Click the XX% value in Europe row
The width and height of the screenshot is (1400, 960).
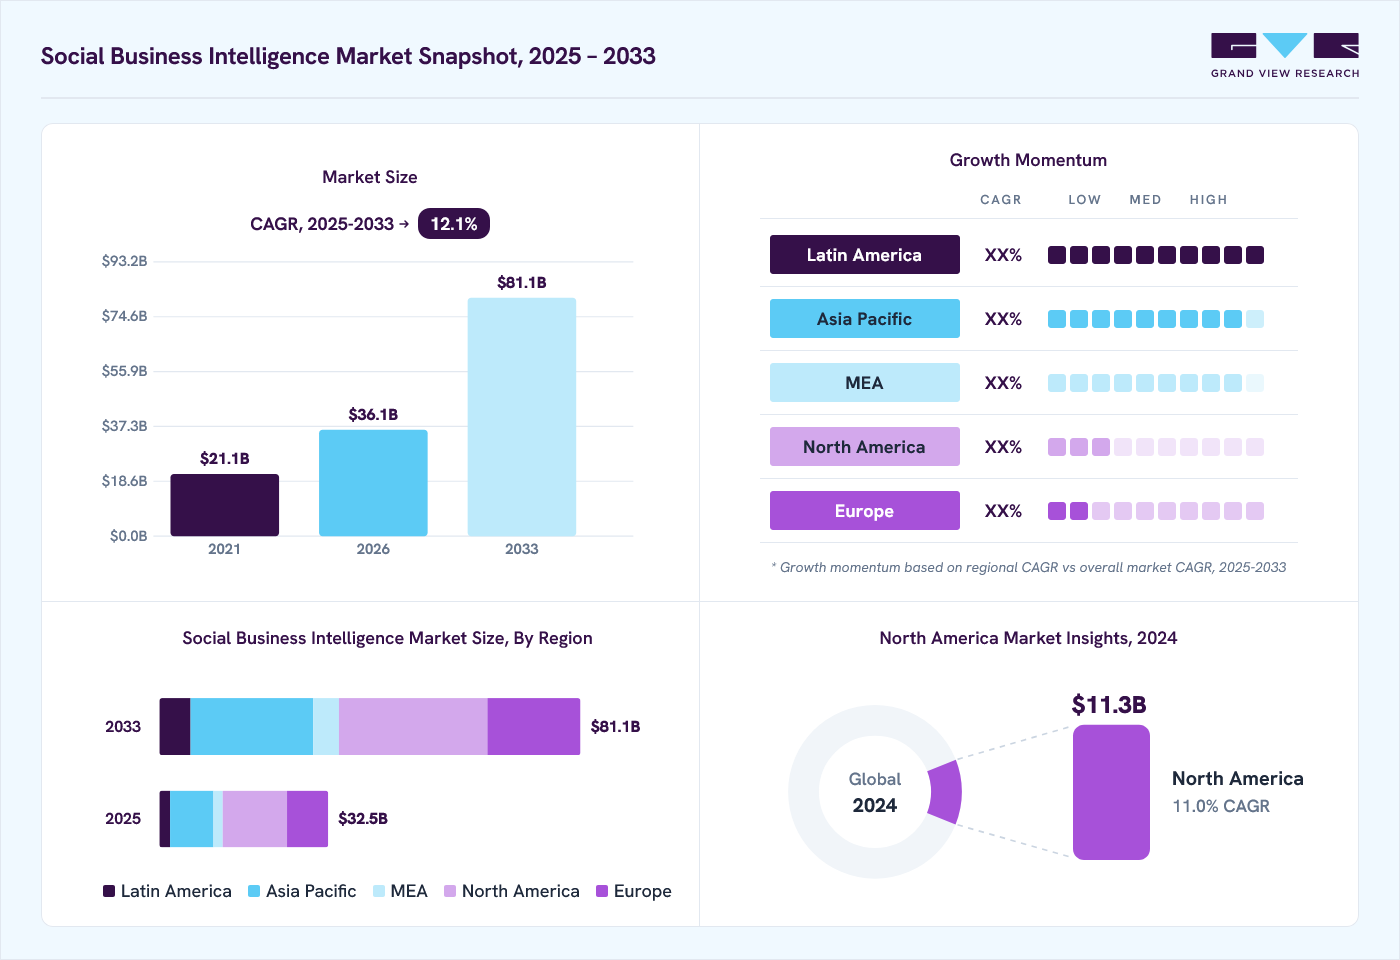pos(1003,511)
